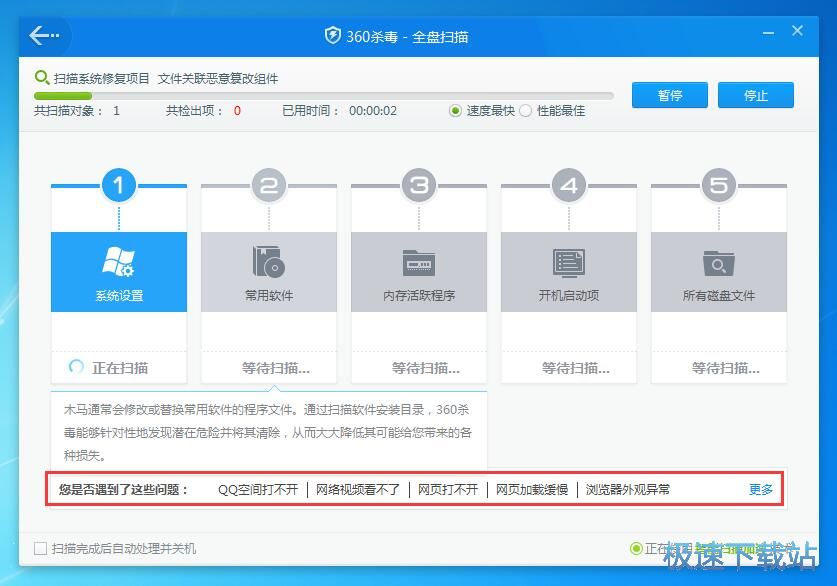Click the 您是否遇到了这些问题 label
Viewport: 837px width, 586px height.
(x=123, y=489)
